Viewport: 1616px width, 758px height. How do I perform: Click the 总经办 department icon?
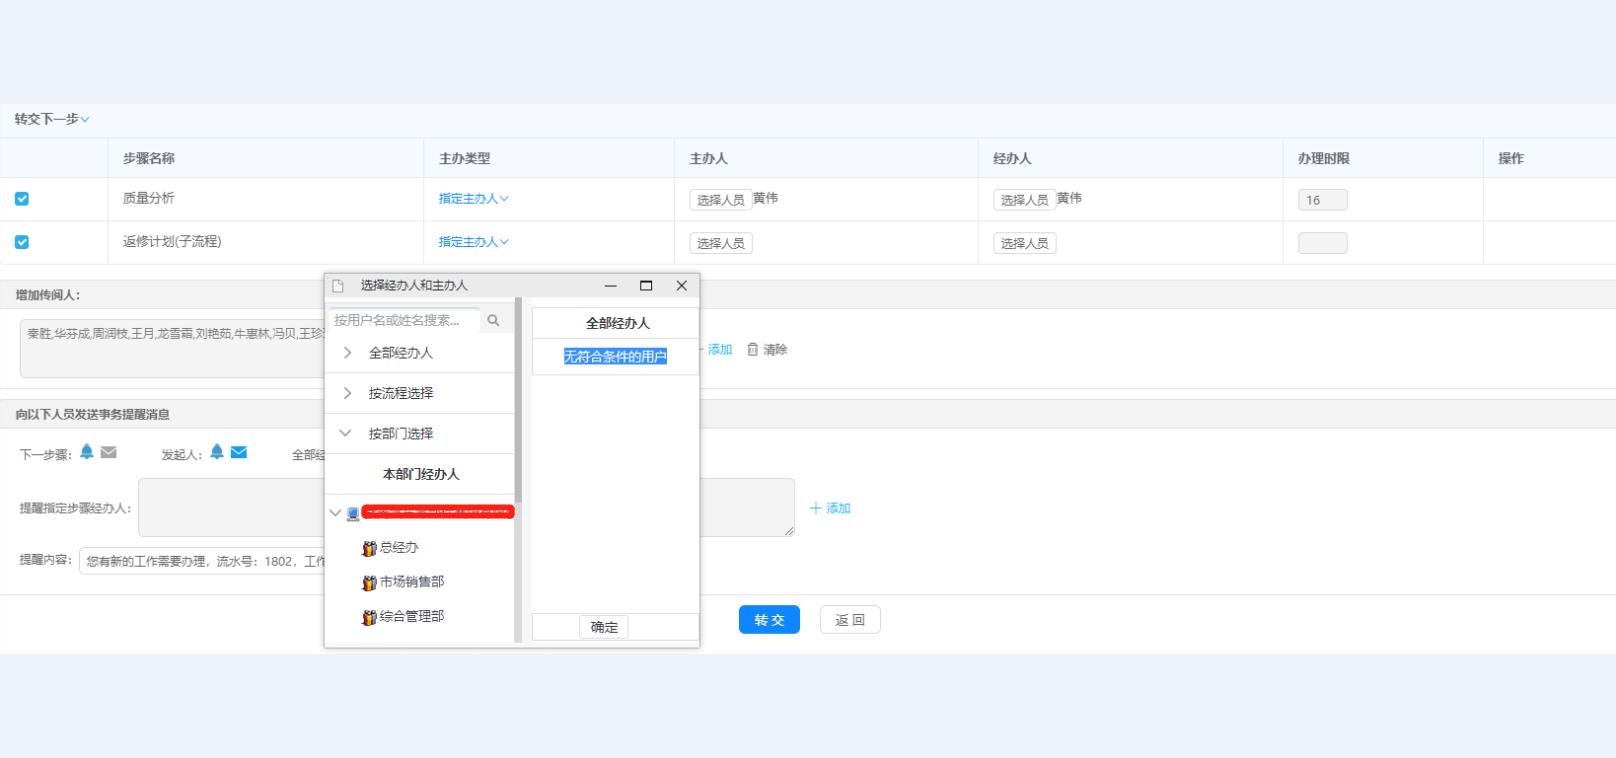pos(369,548)
